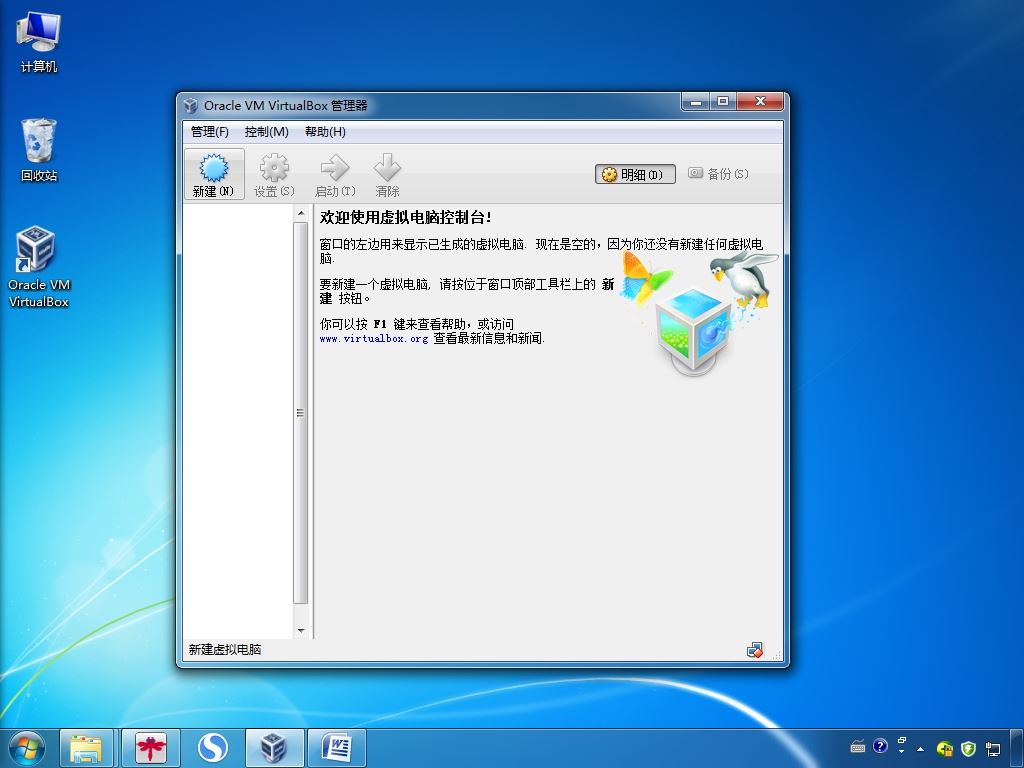Click the VirtualBox taskbar icon
Viewport: 1024px width, 768px height.
(x=274, y=748)
